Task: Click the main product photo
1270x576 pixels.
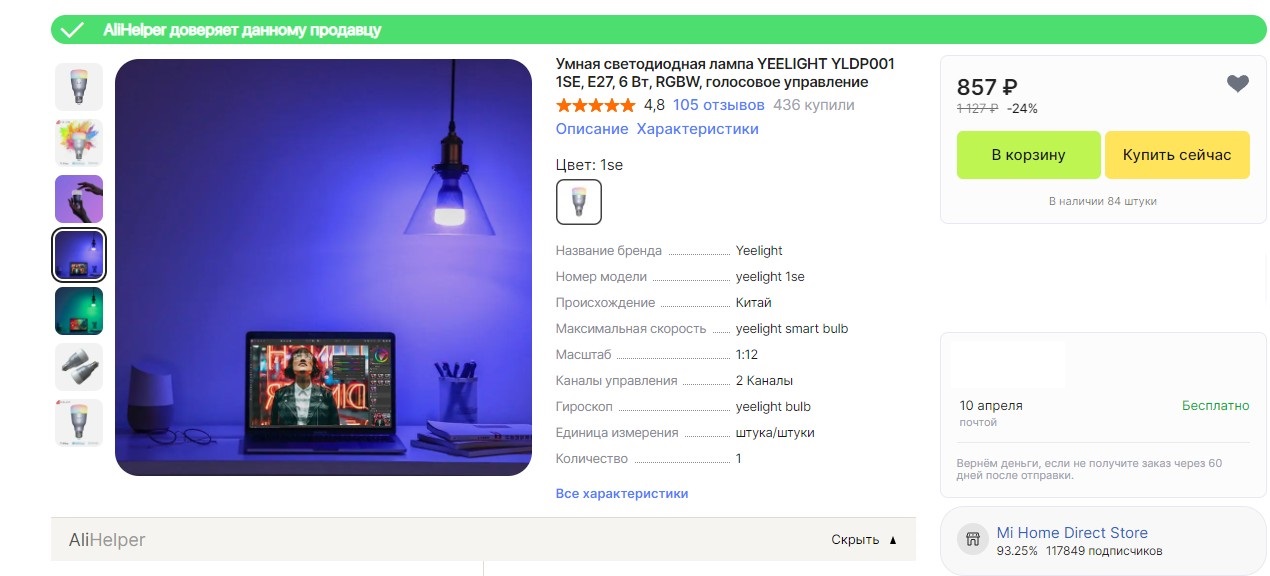Action: coord(323,267)
